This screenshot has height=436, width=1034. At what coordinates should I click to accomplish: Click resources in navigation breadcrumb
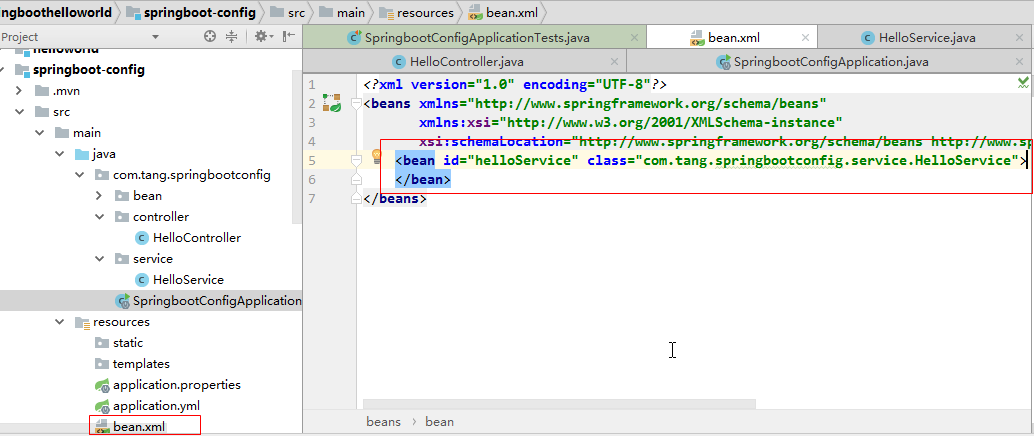[416, 13]
